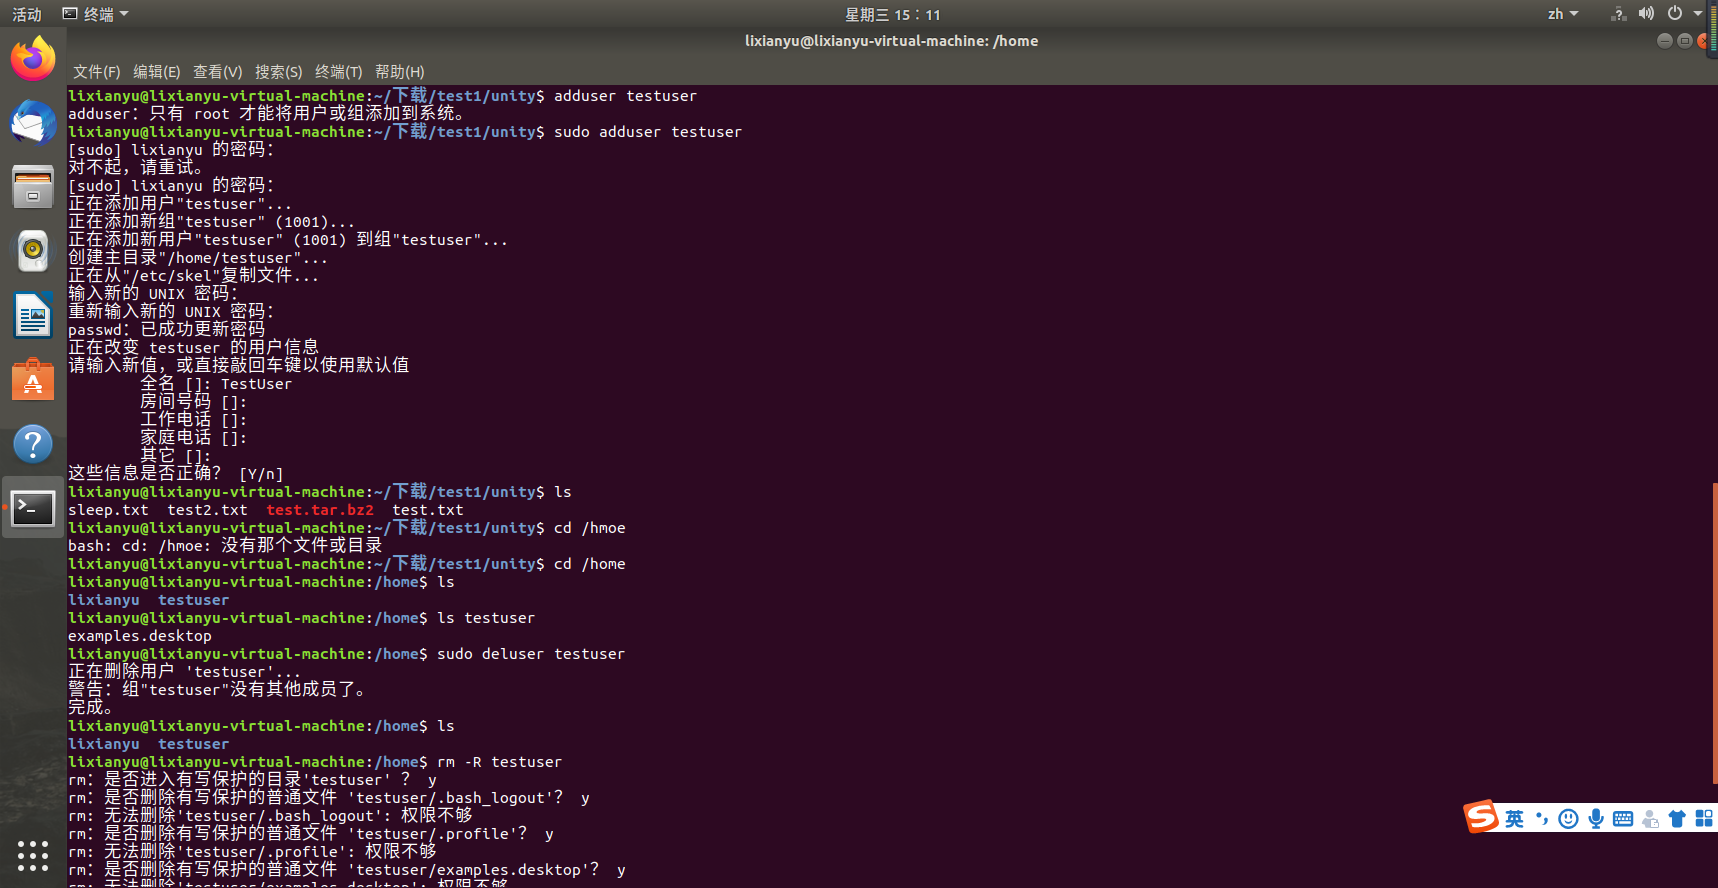Click the Sogou input method logo

click(x=1482, y=817)
